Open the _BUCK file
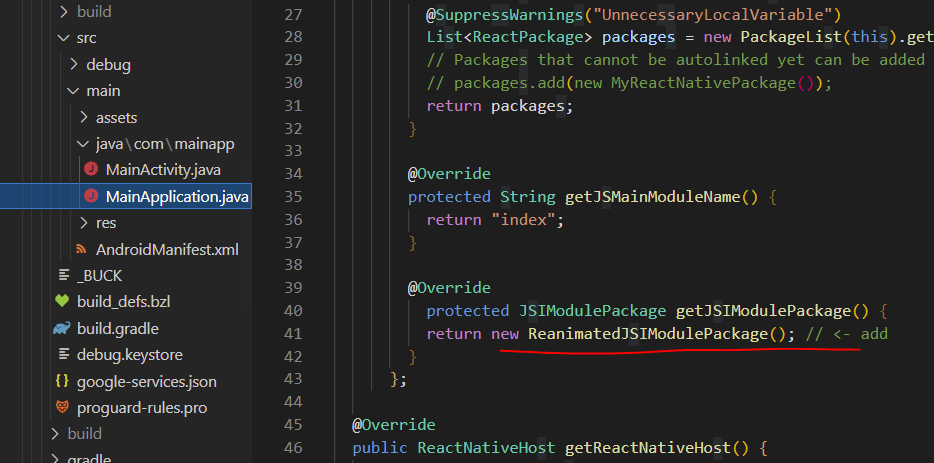Screen dimensions: 934x463 pos(99,276)
